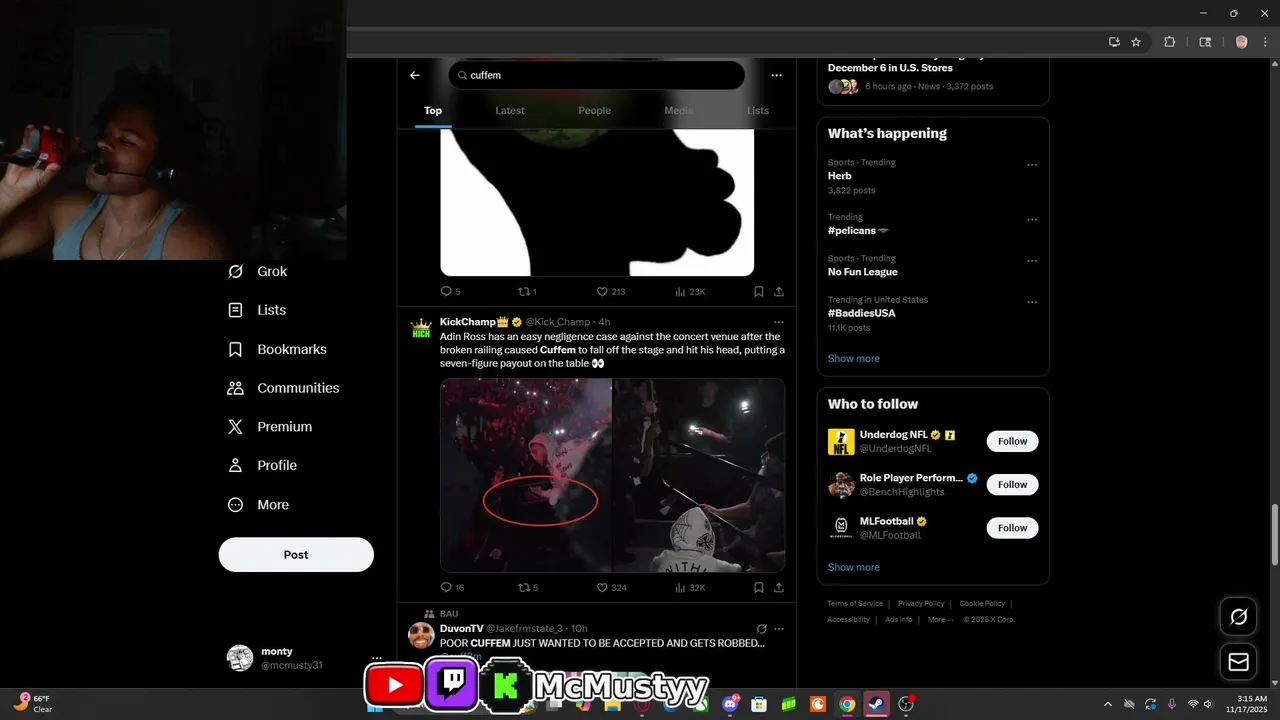
Task: Open KickChamp's profile avatar
Action: 421,329
